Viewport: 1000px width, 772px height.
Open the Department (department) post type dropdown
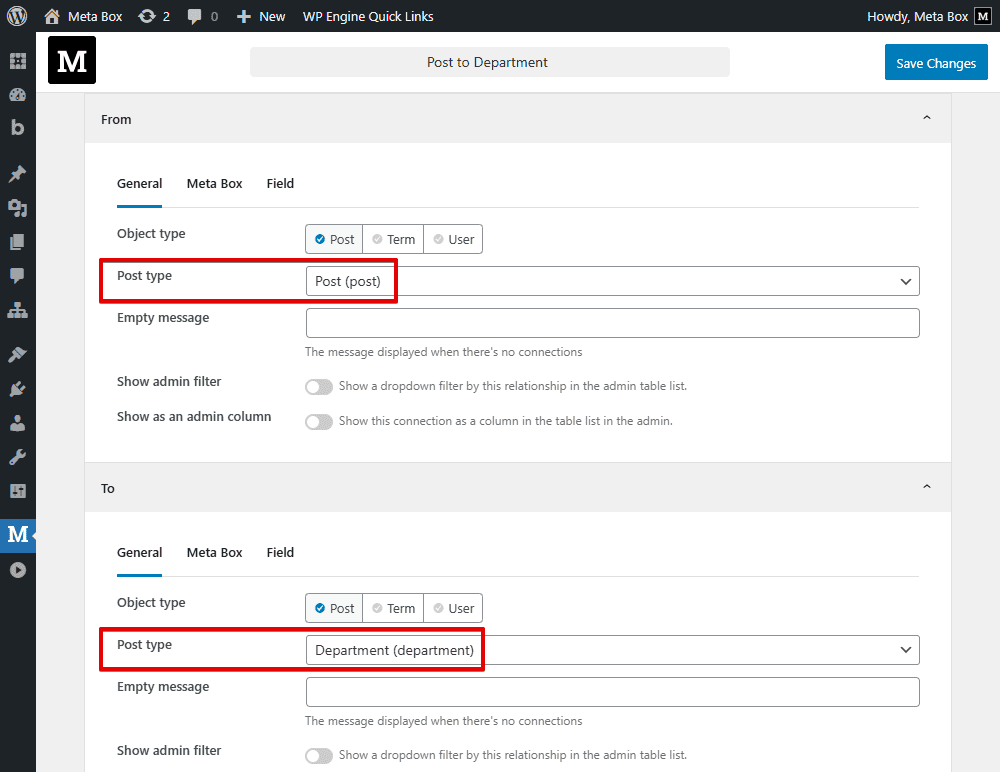coord(611,650)
